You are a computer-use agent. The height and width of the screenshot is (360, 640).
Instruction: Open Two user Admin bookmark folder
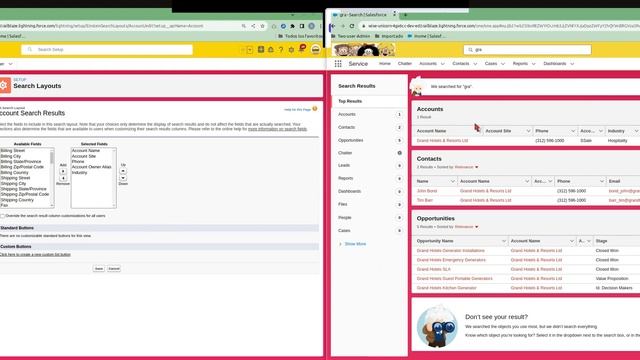(x=350, y=36)
